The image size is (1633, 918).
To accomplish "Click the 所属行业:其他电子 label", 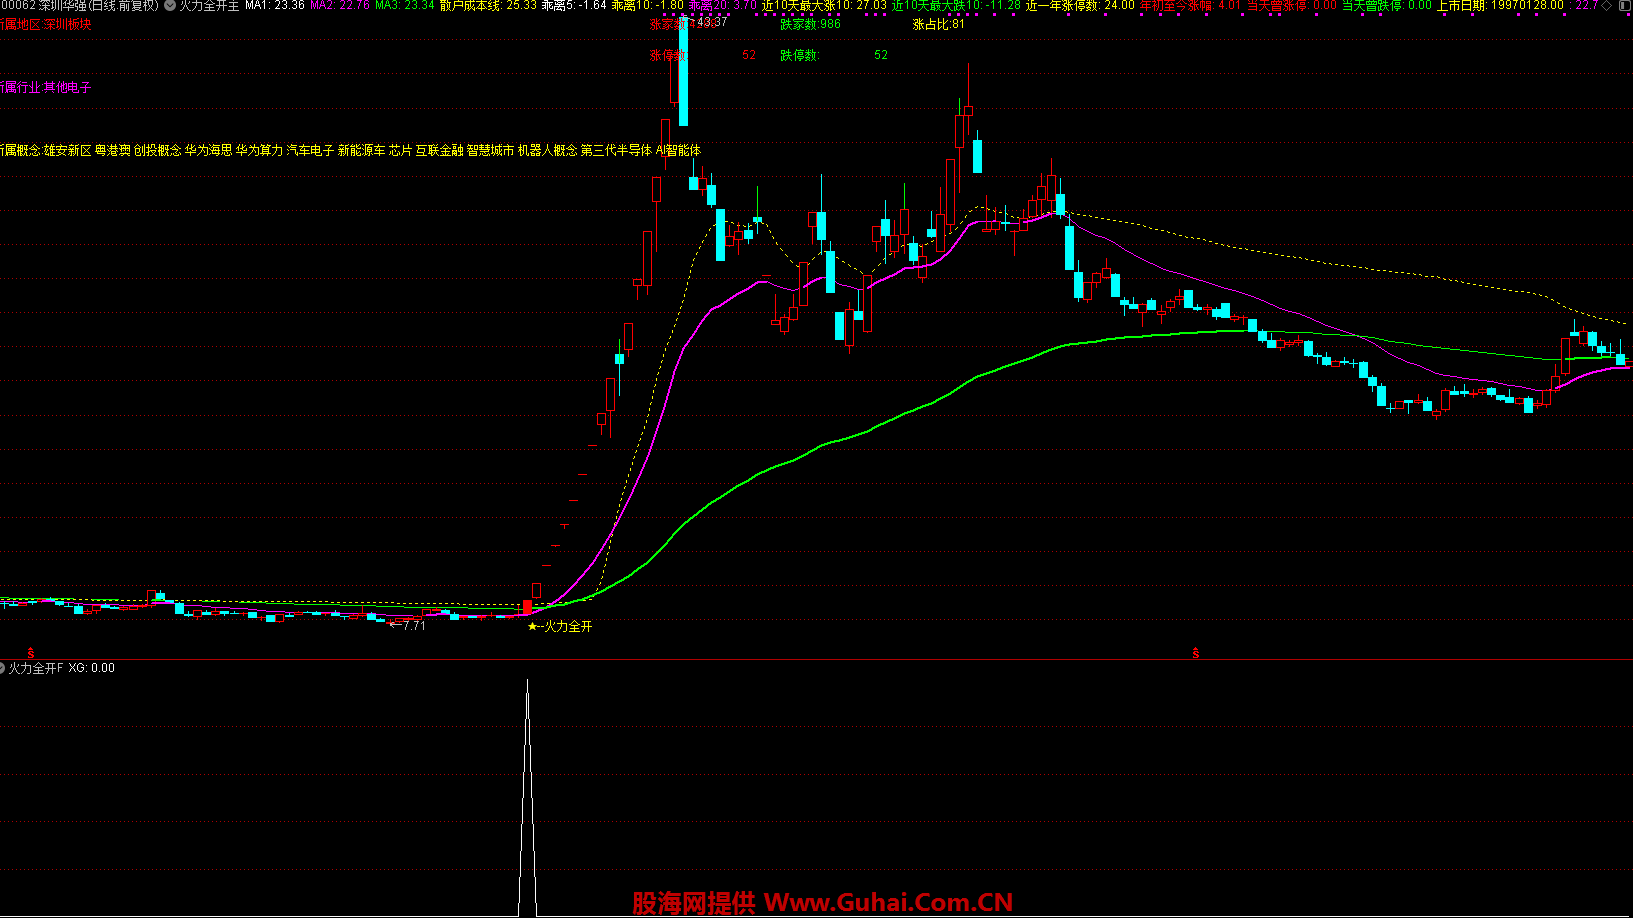I will point(46,88).
